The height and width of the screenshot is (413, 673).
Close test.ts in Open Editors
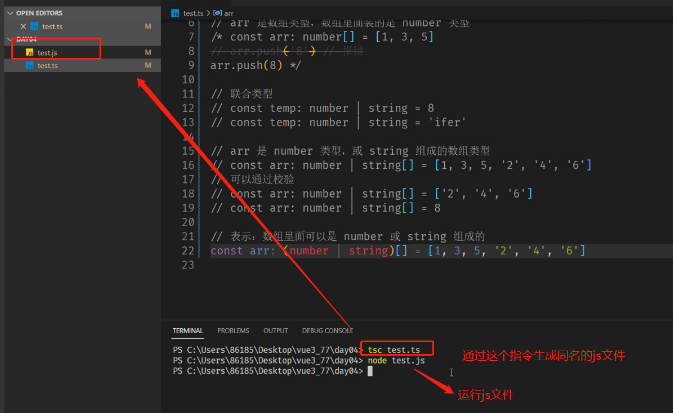tap(23, 26)
